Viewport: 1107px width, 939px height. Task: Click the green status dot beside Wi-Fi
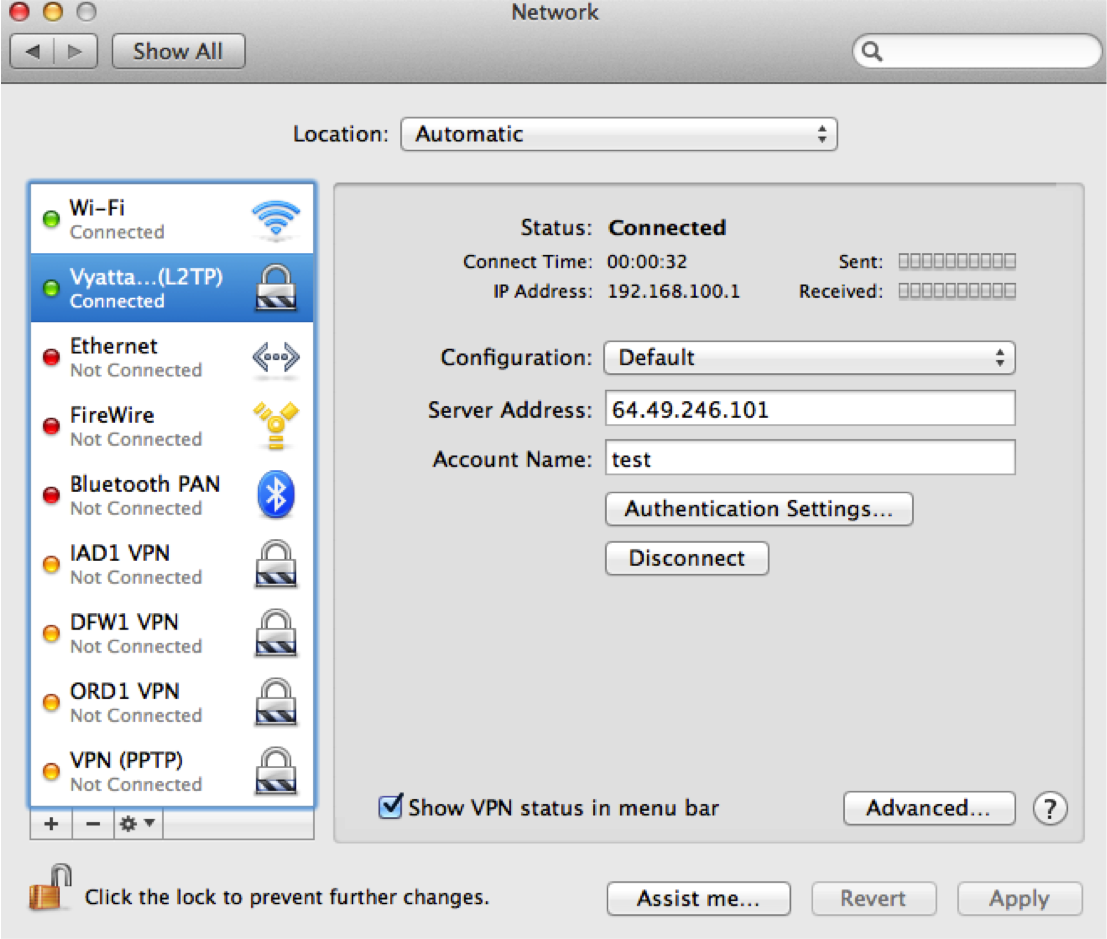click(x=51, y=219)
